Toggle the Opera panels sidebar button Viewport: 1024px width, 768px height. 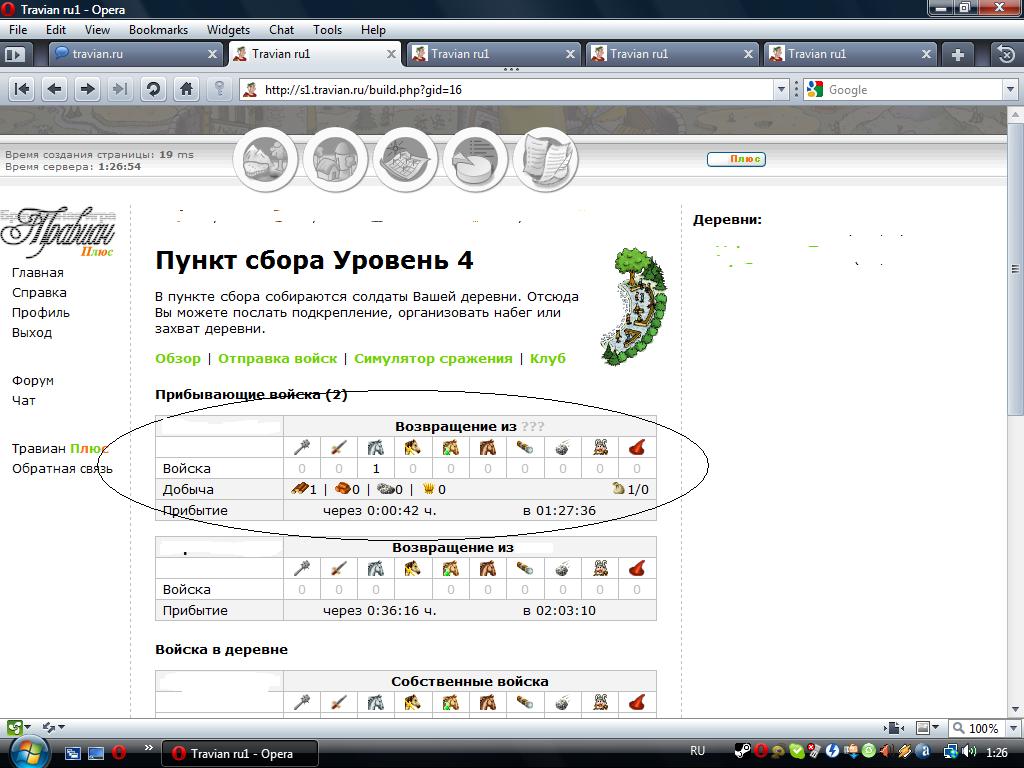14,54
